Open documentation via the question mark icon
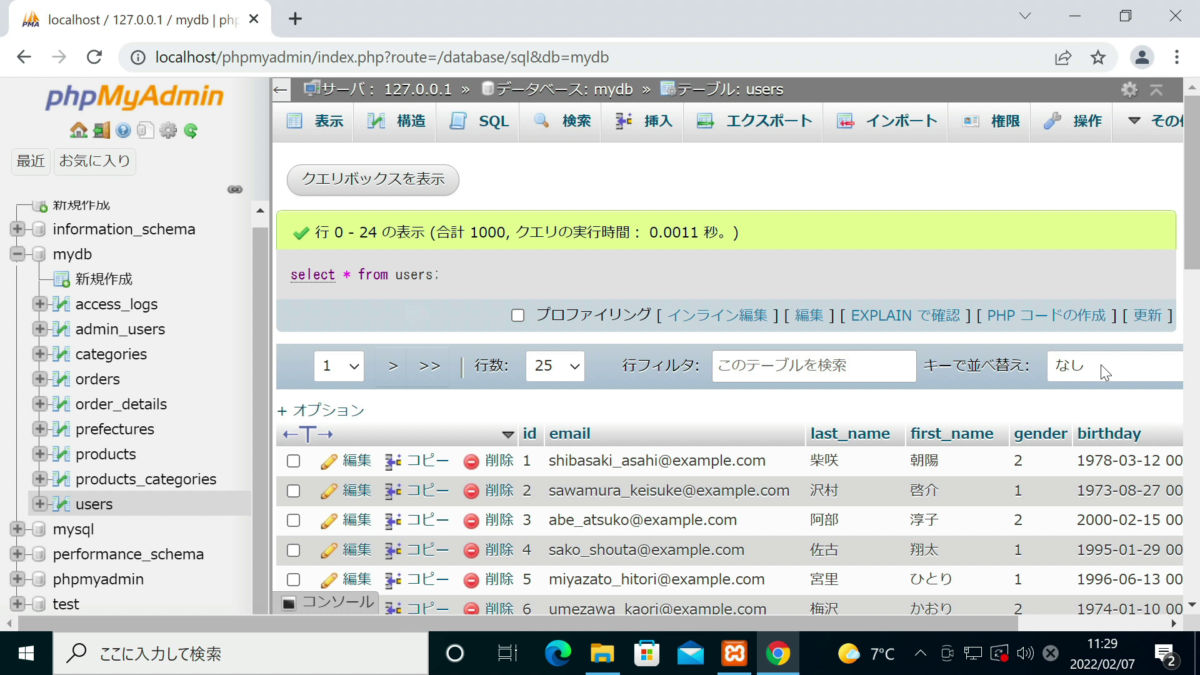1200x675 pixels. pos(122,131)
